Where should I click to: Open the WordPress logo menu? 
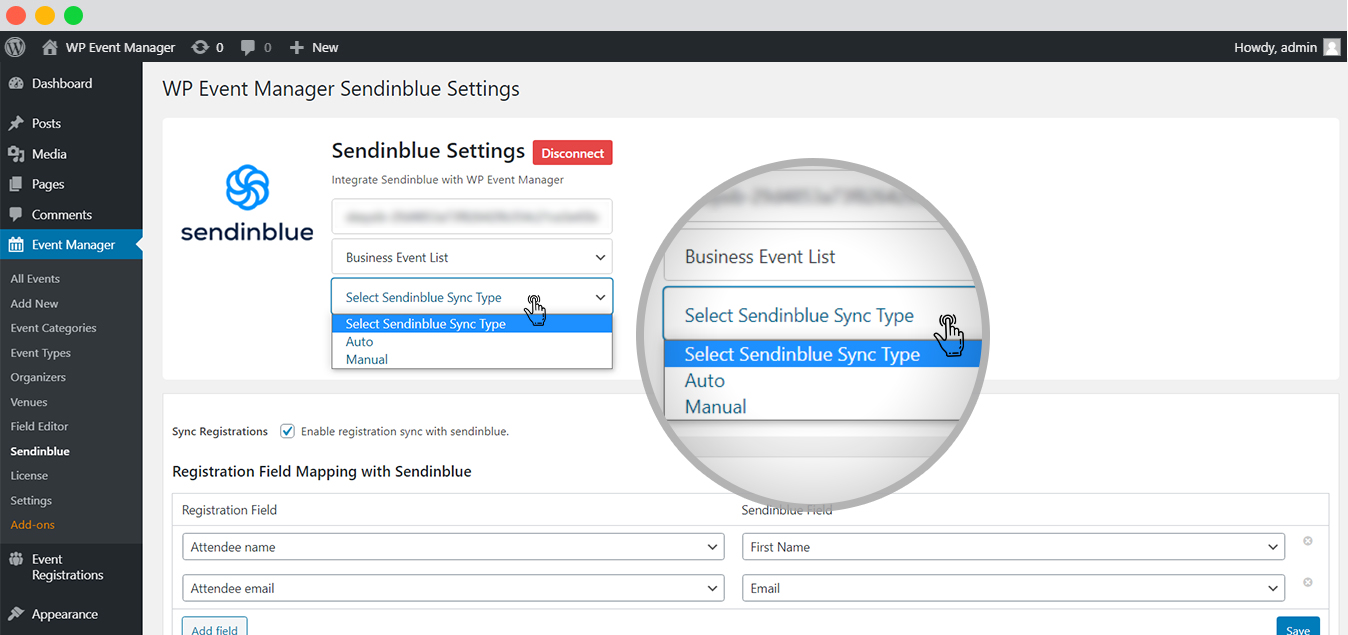[15, 47]
